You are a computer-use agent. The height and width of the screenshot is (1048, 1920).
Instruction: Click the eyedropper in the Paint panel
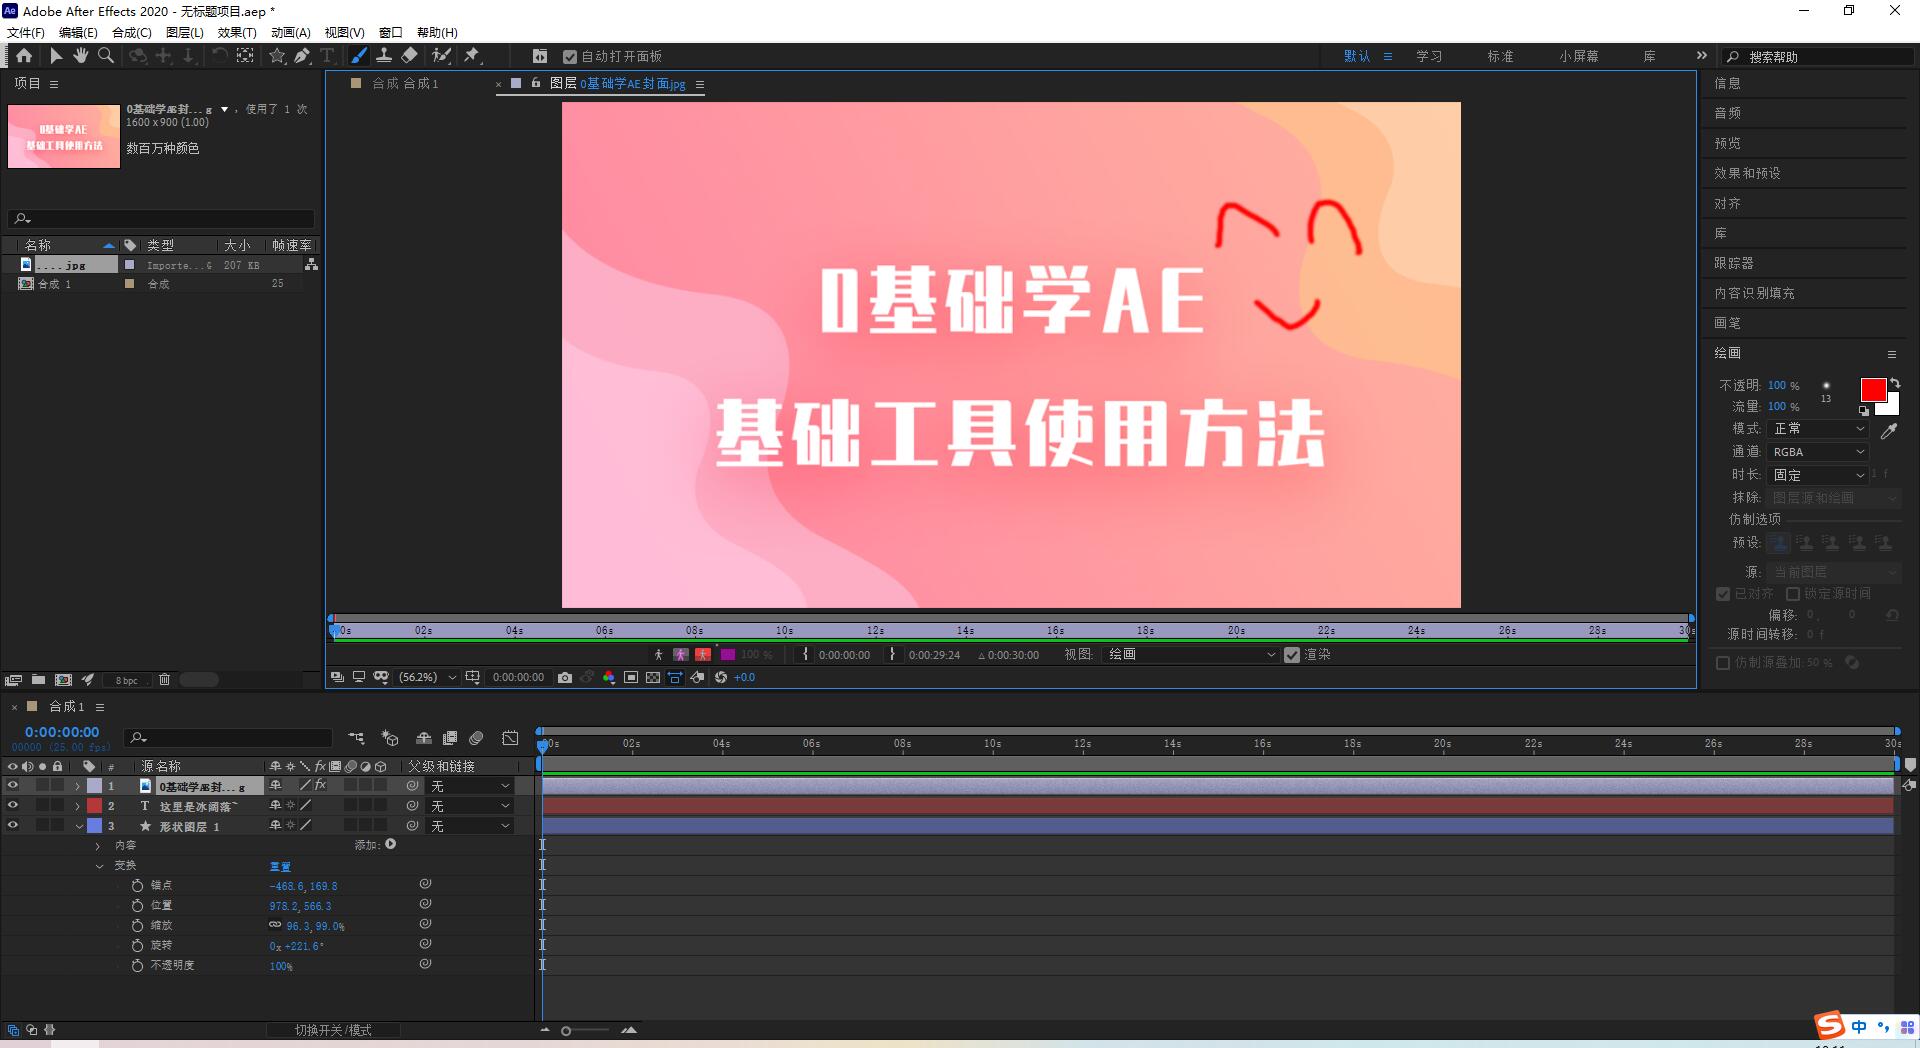(1889, 431)
